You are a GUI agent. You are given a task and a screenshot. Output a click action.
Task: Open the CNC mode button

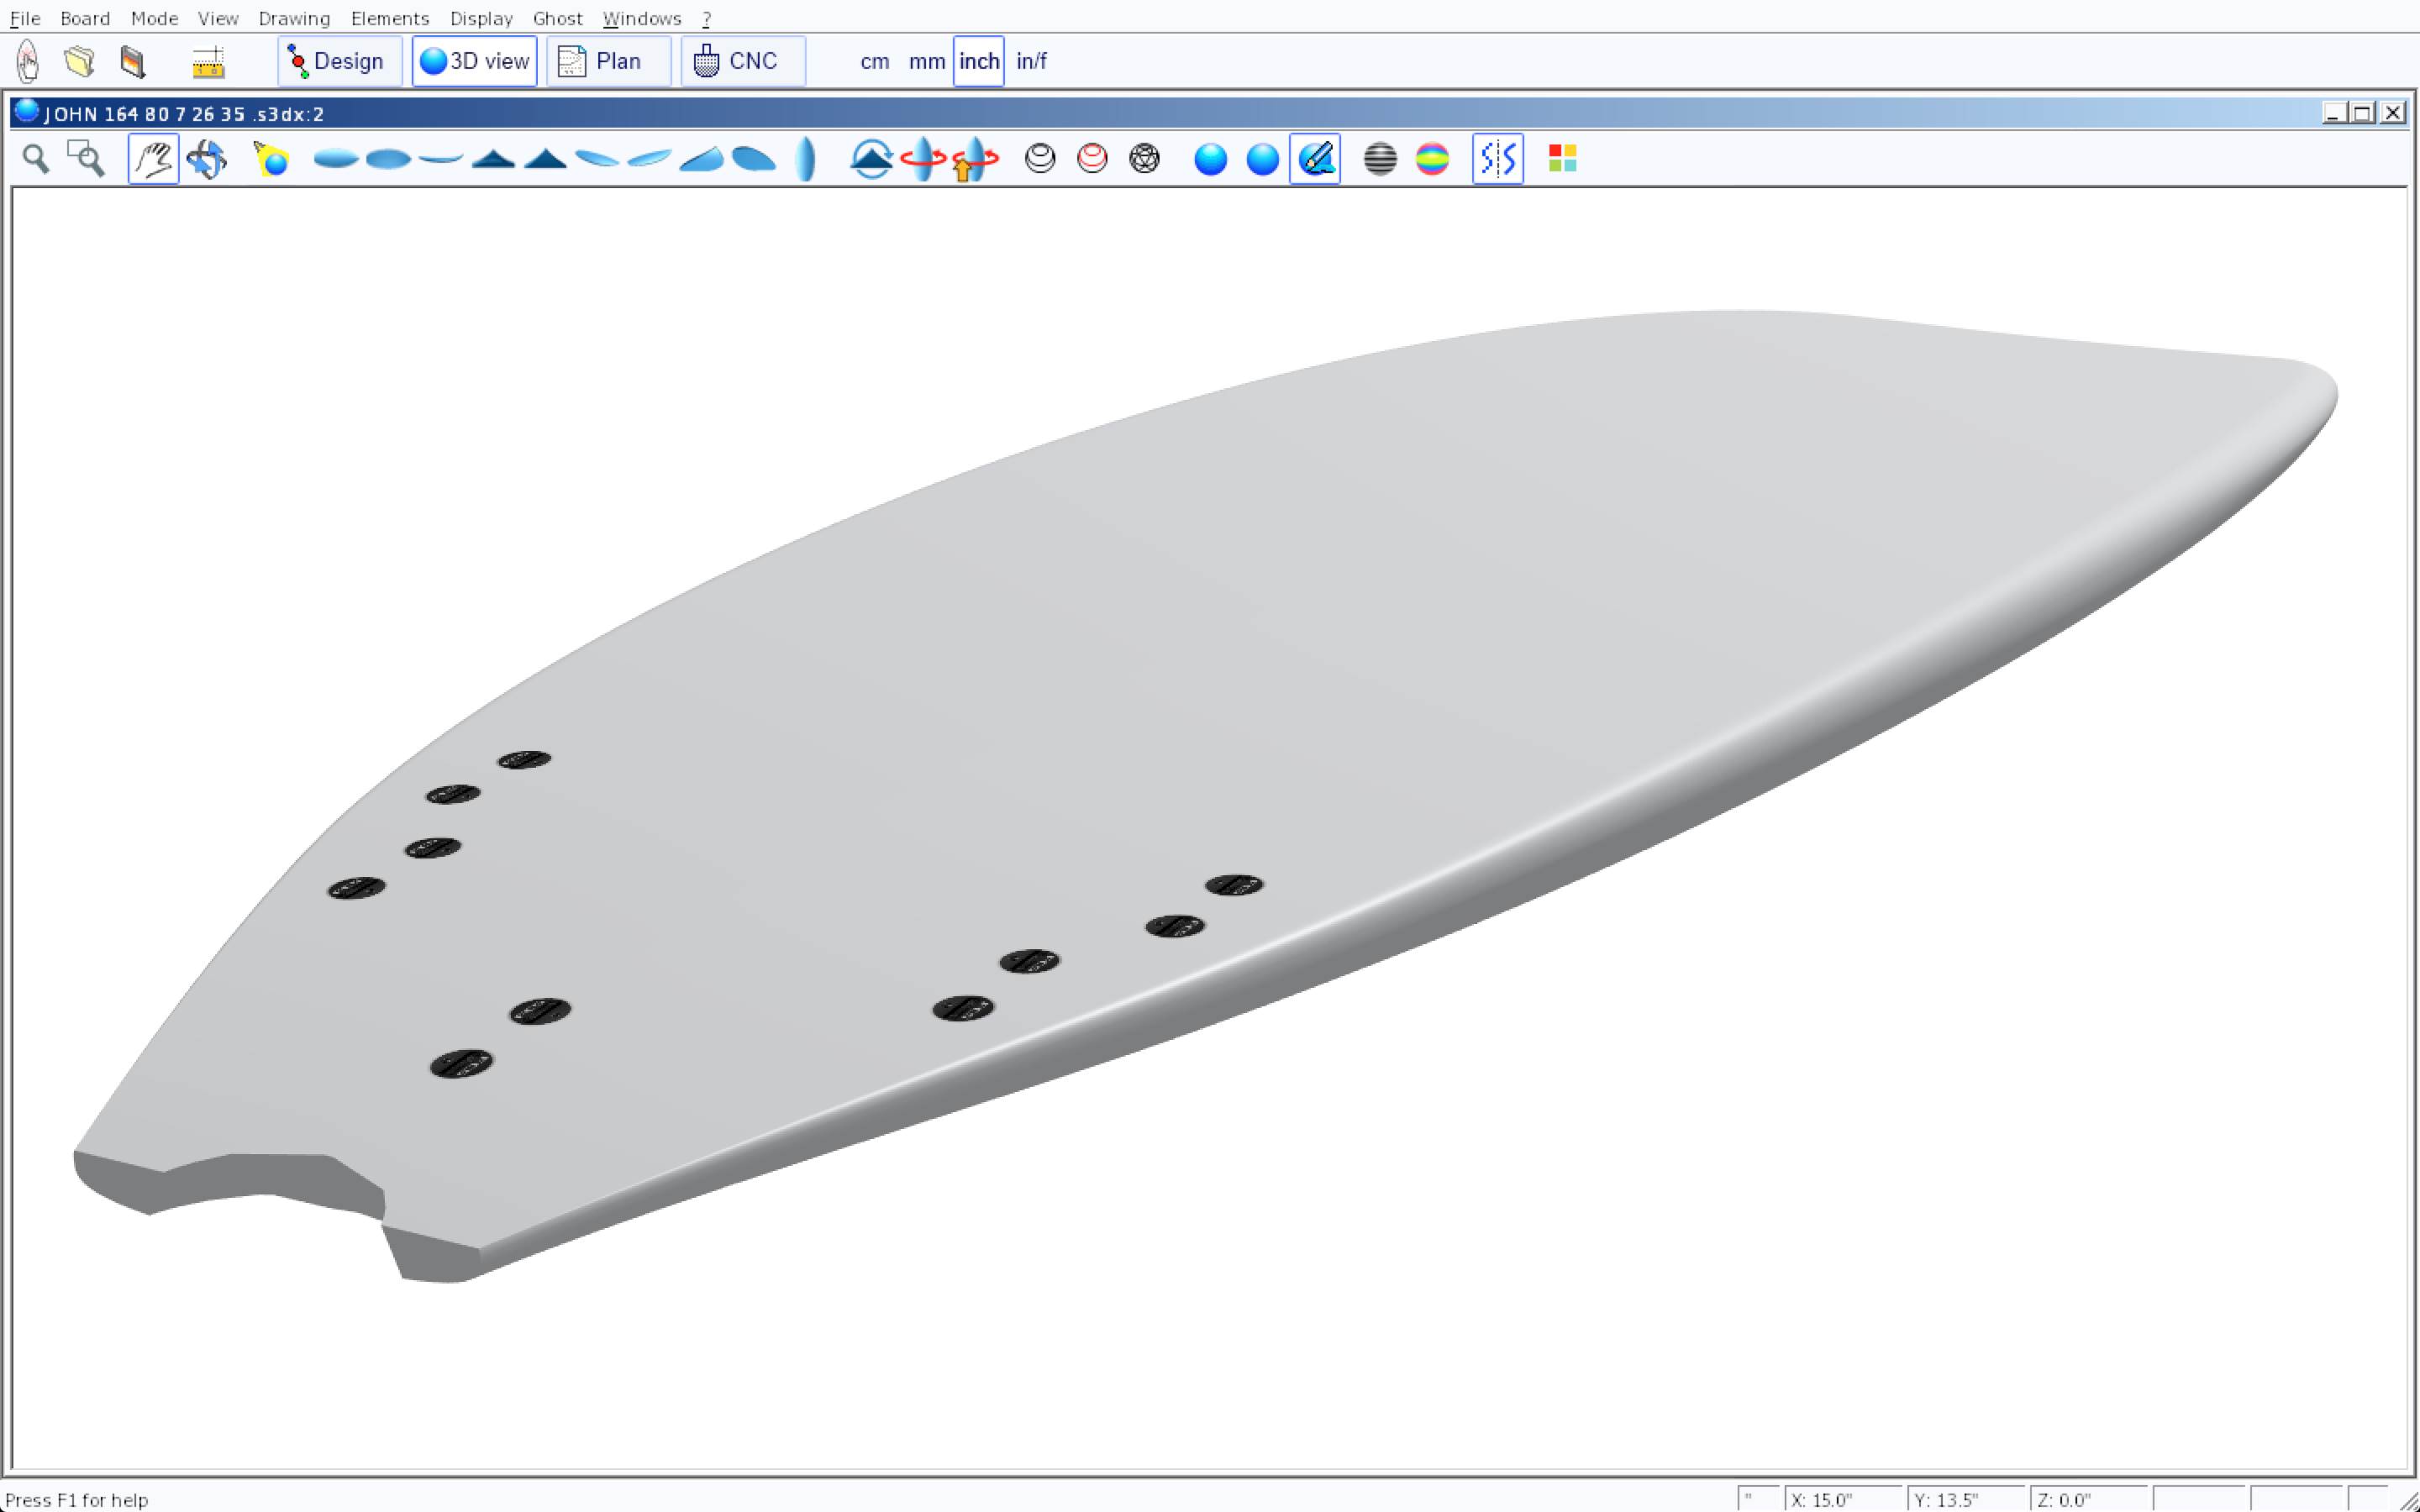742,61
